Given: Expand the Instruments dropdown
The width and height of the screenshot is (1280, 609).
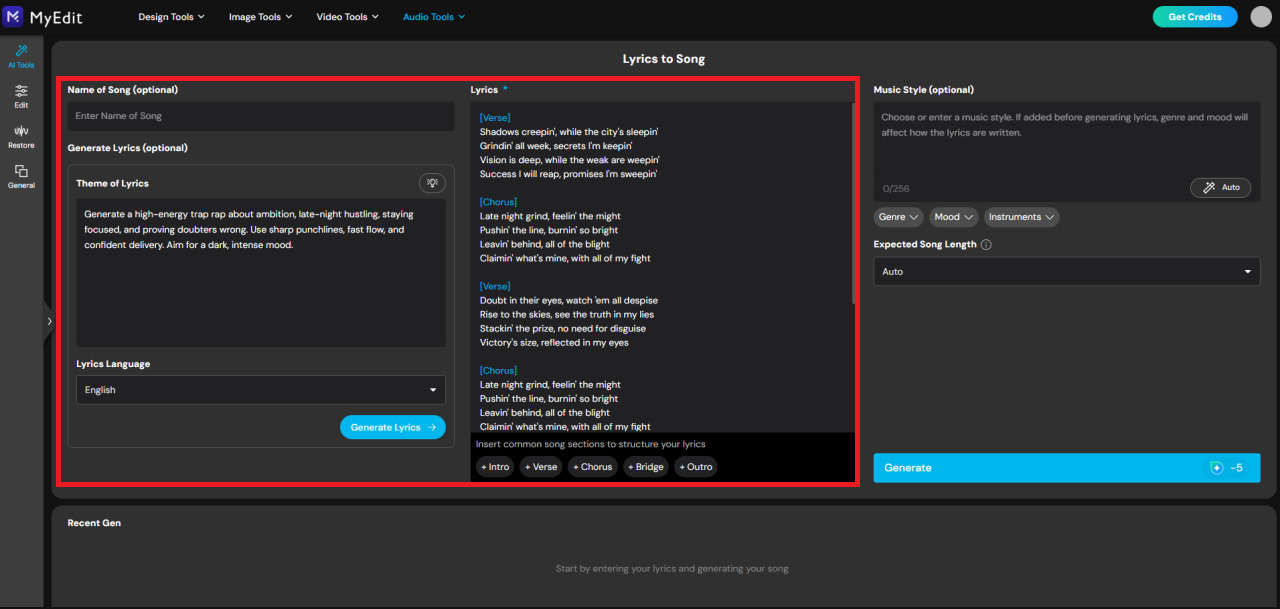Looking at the screenshot, I should [1021, 217].
